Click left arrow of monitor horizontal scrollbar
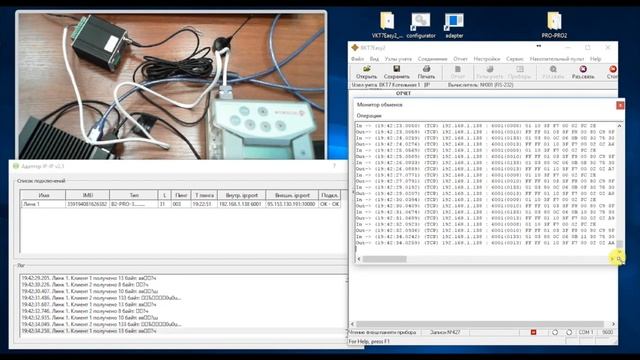640x360 pixels. tap(359, 259)
